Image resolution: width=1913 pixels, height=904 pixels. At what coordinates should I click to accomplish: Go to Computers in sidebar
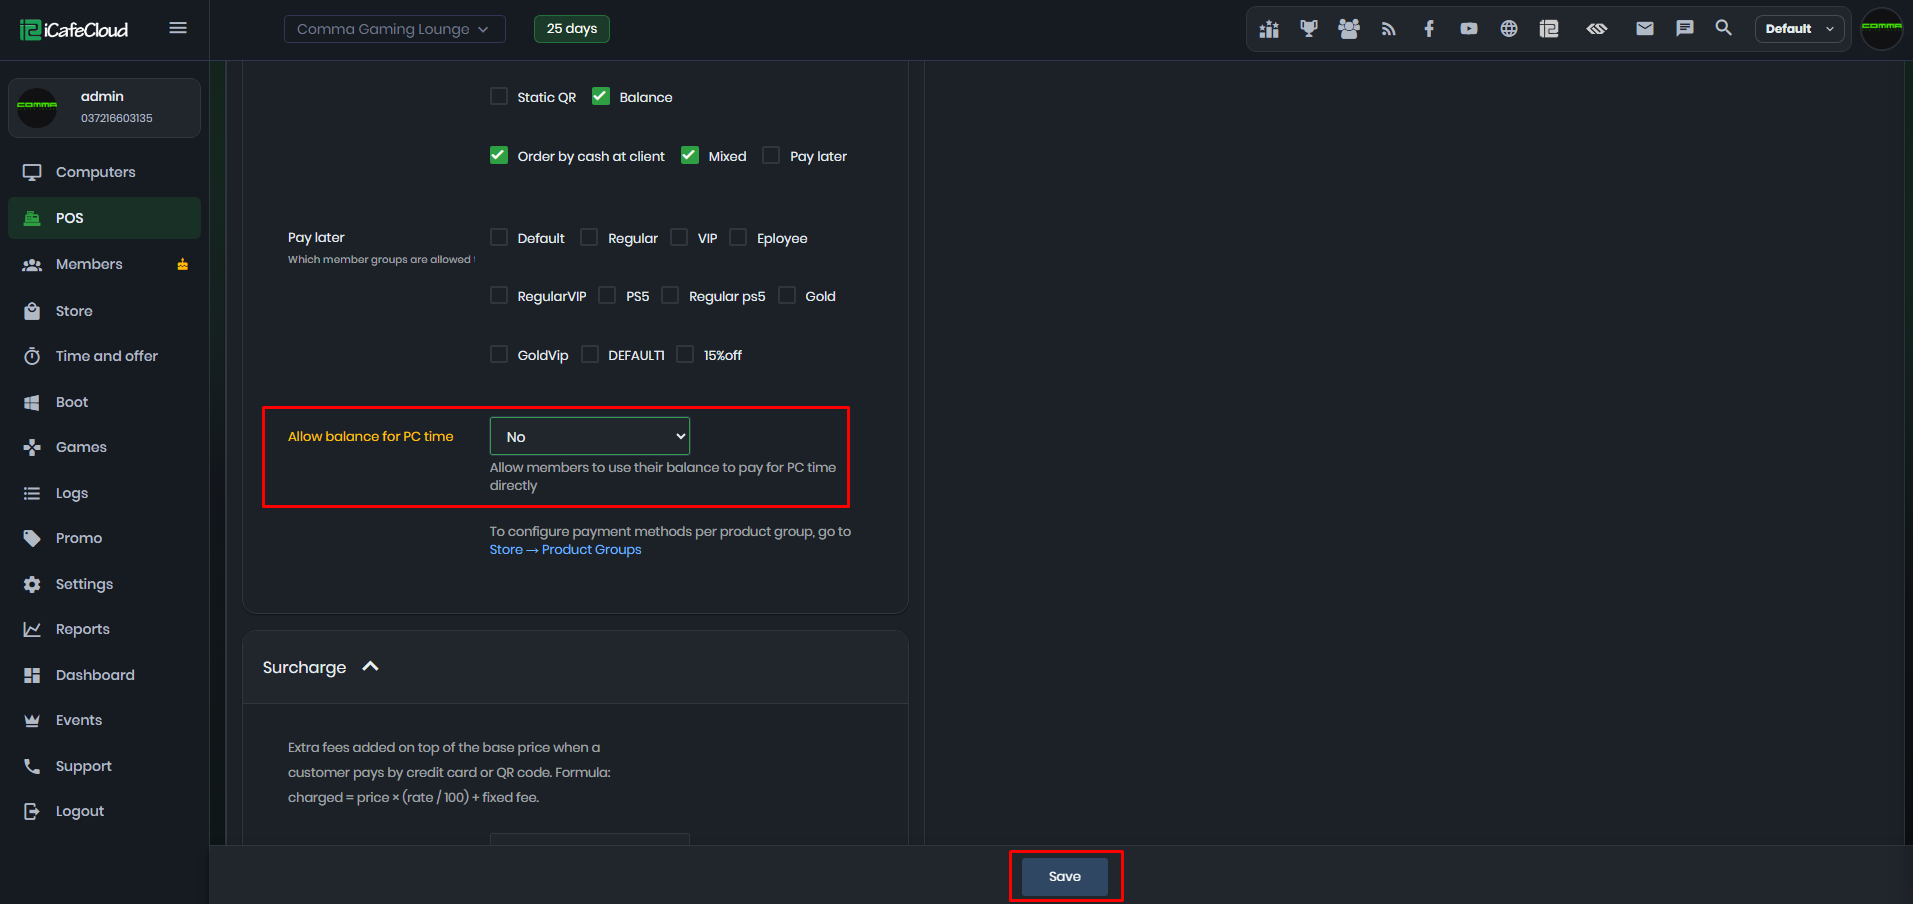[104, 172]
